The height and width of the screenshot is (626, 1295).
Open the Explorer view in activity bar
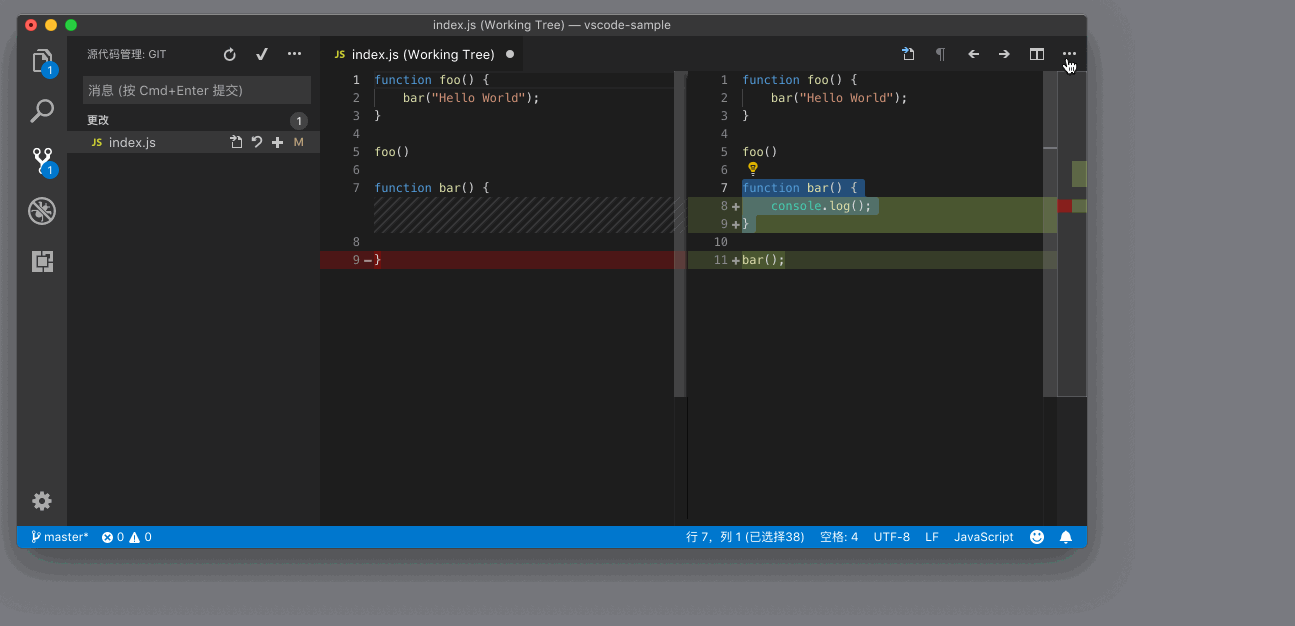42,62
